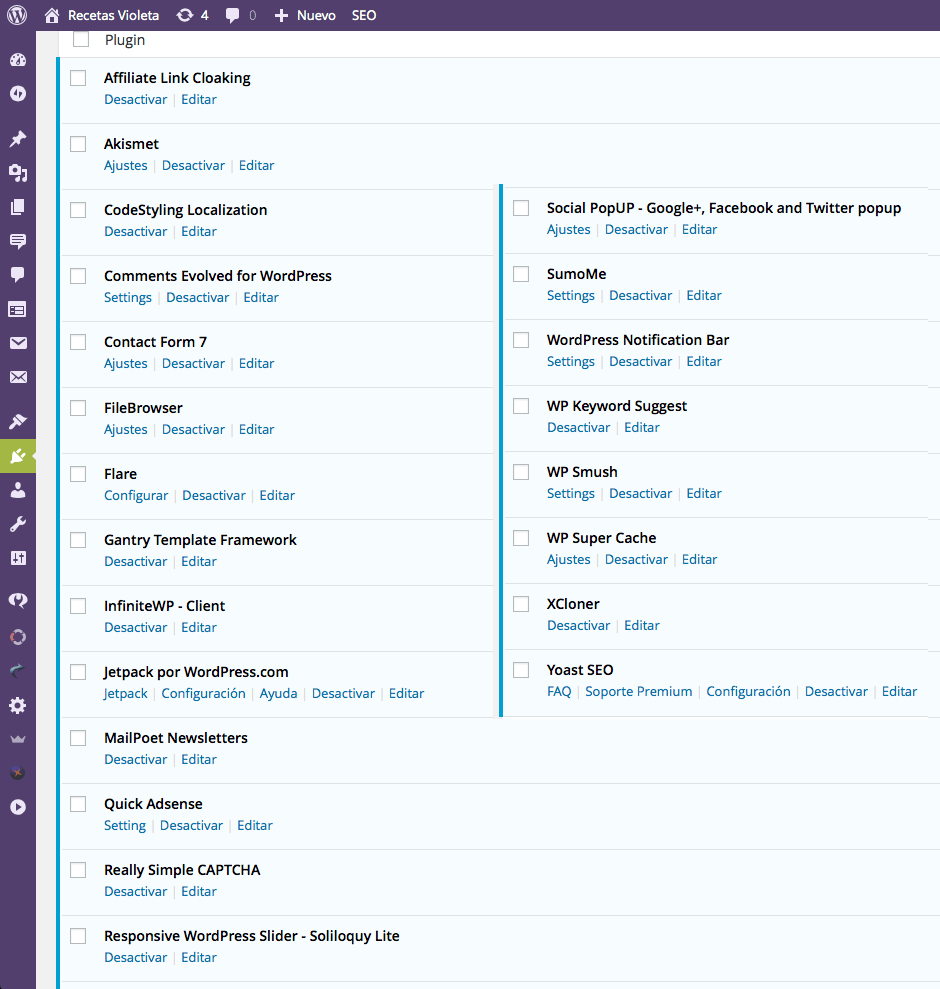Click the Setting link under Quick Adsense
Screen dimensions: 940x989
tap(125, 826)
